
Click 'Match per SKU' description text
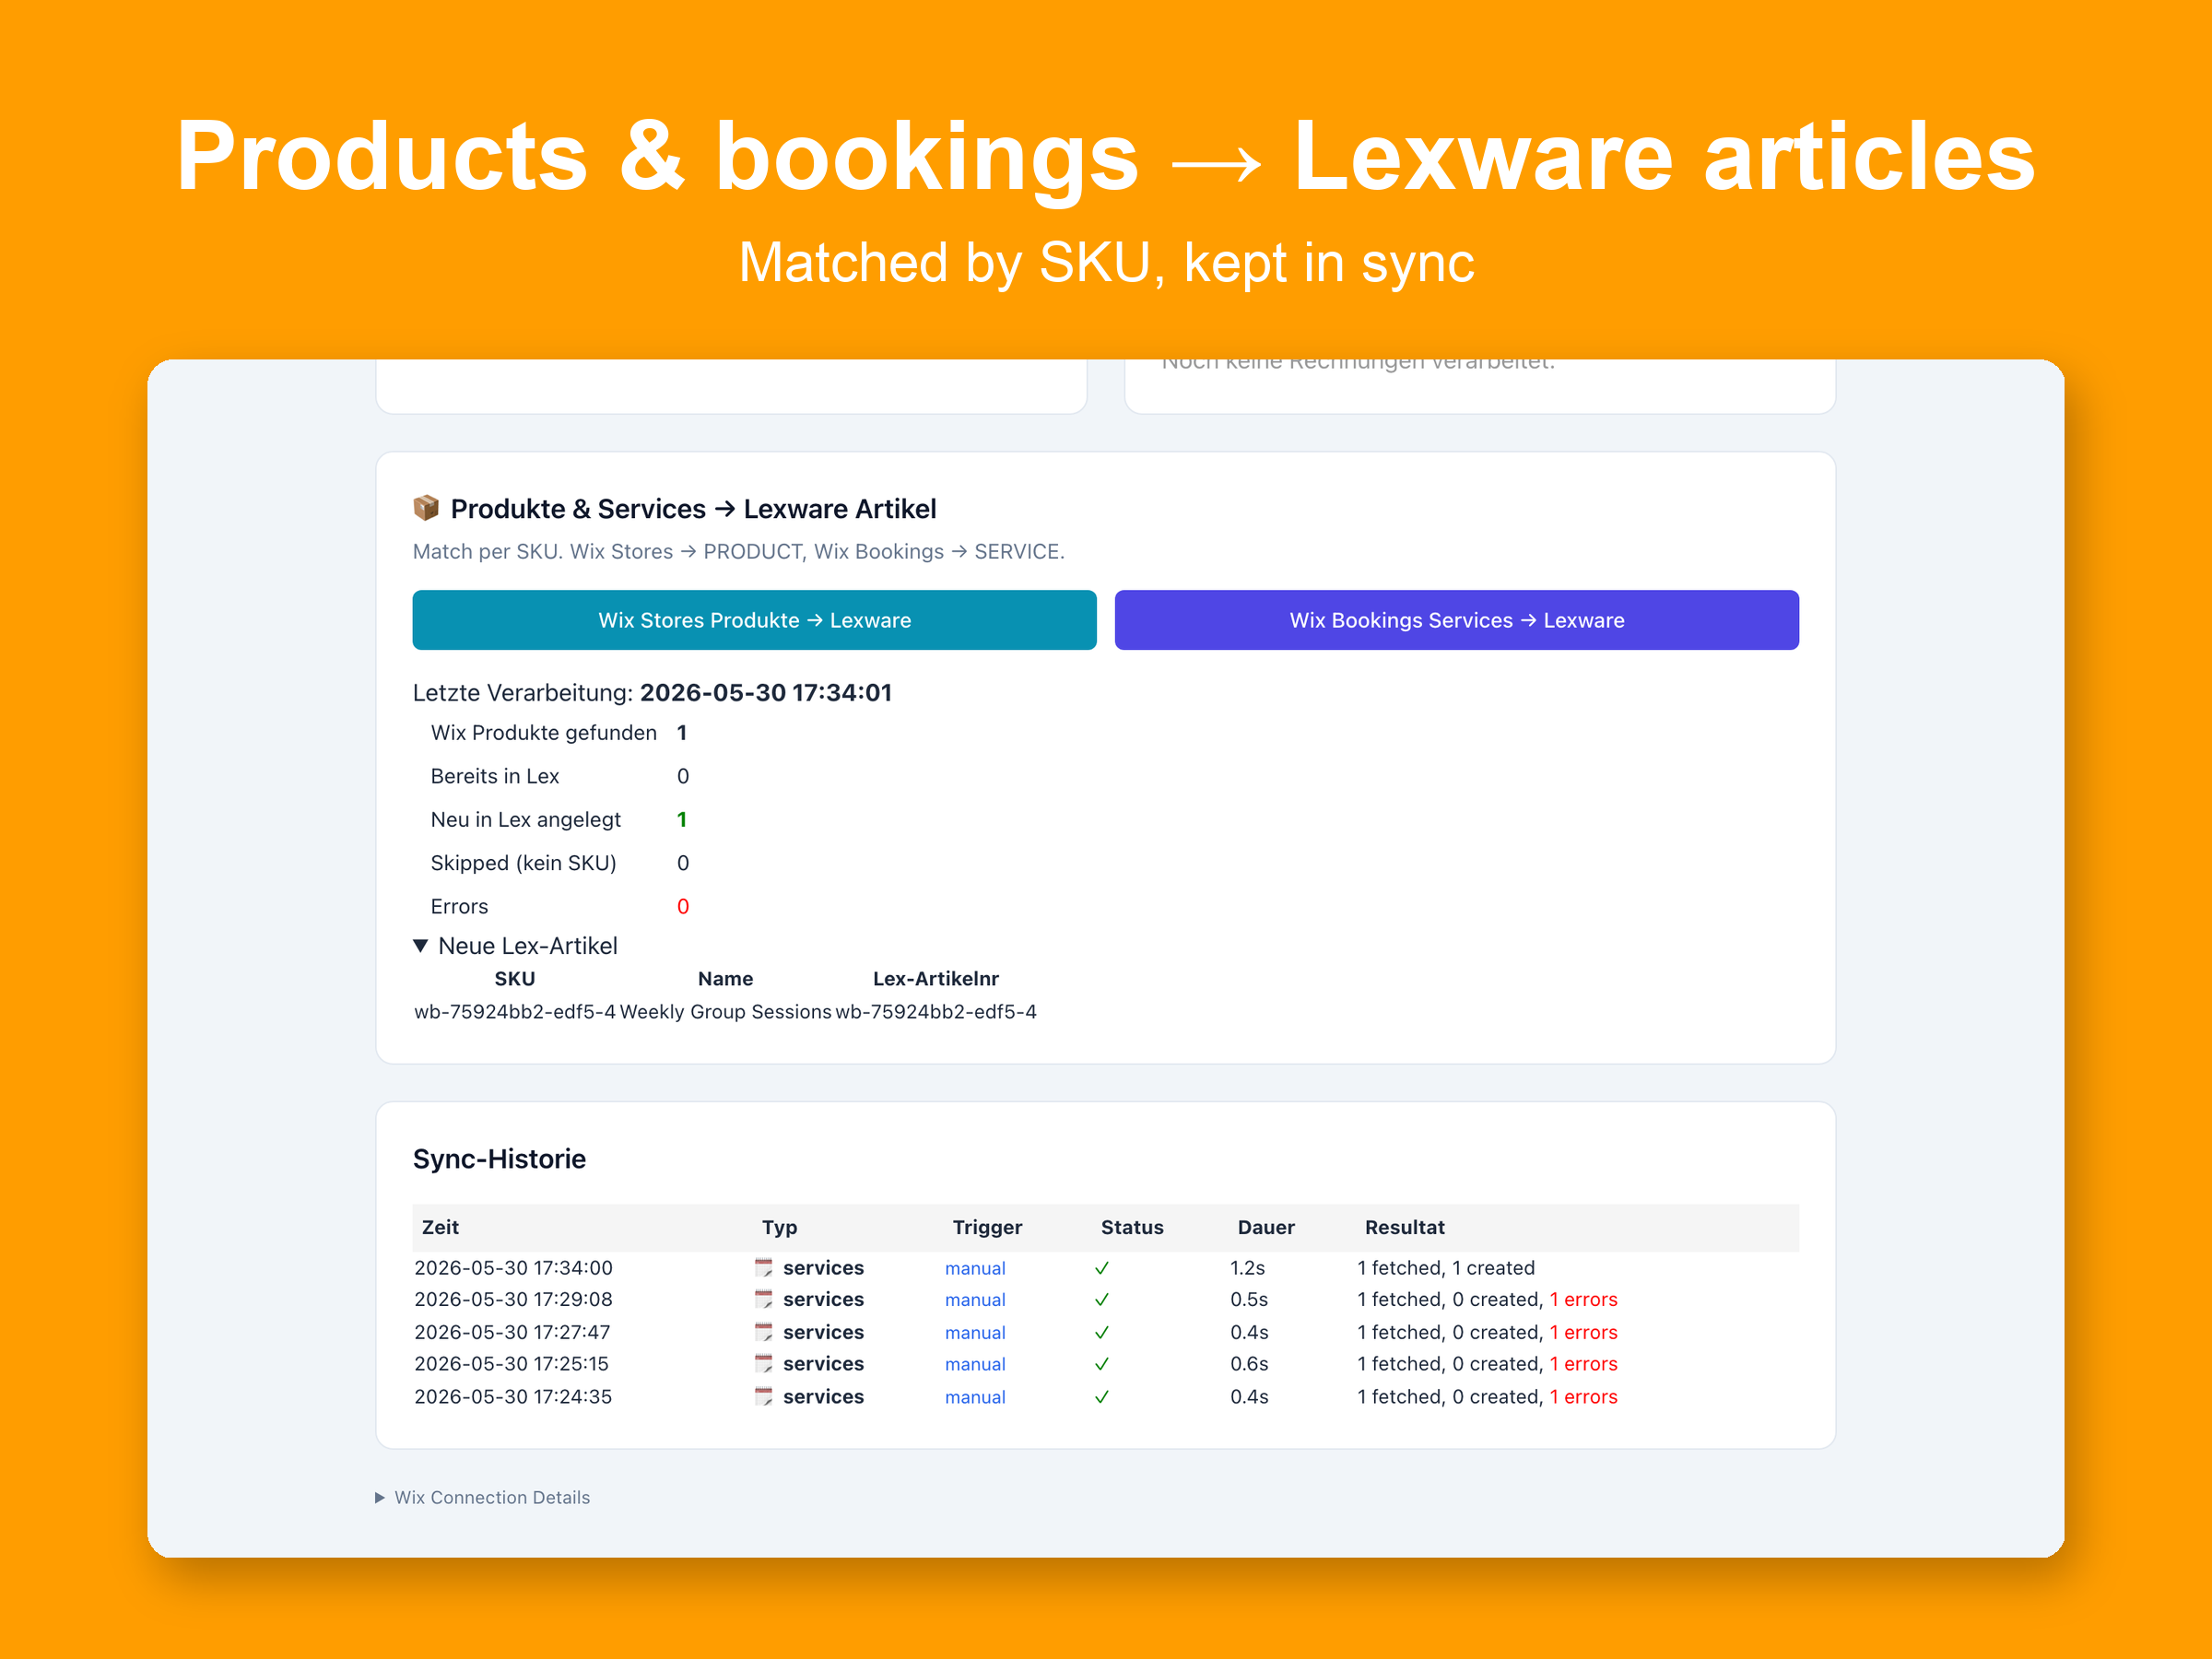coord(738,552)
